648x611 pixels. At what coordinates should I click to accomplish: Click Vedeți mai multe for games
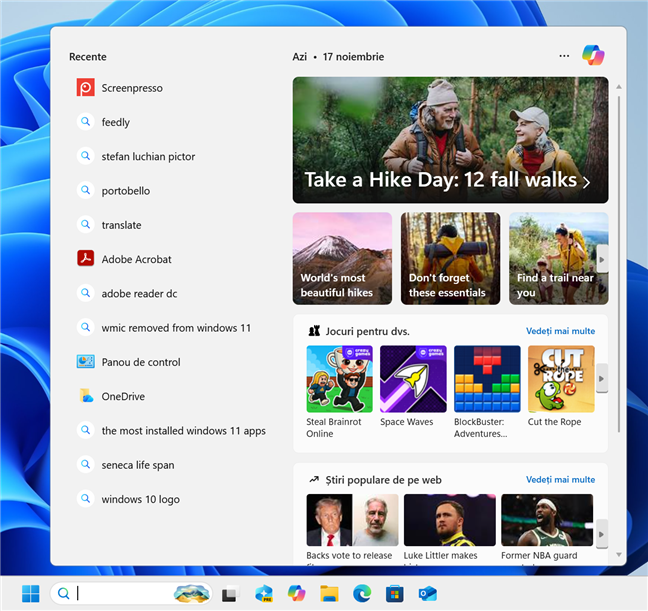[560, 331]
